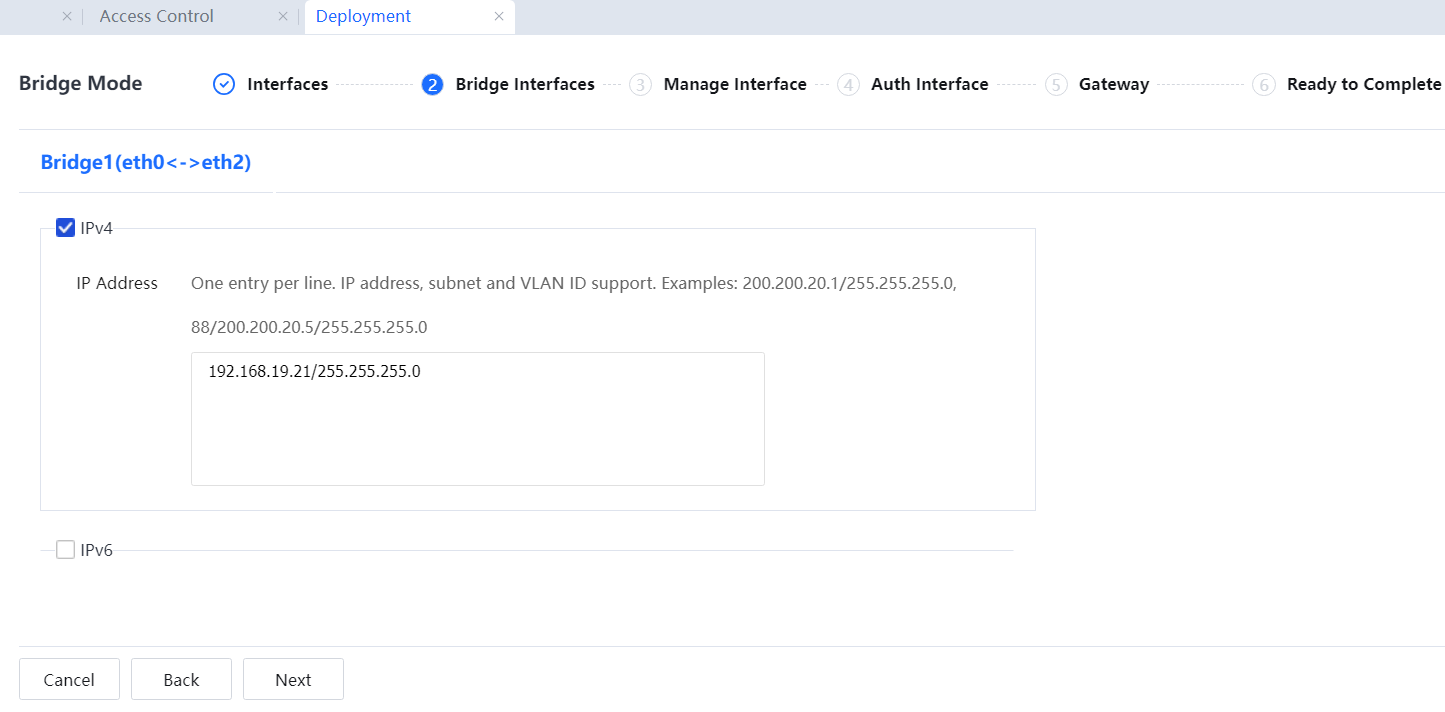This screenshot has height=712, width=1445.
Task: Select the Deployment tab
Action: [x=364, y=17]
